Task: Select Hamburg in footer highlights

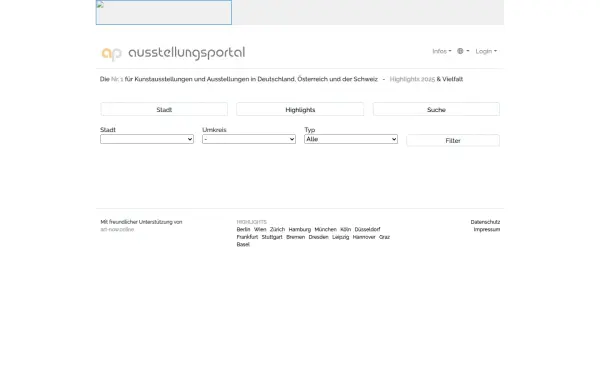Action: click(300, 230)
